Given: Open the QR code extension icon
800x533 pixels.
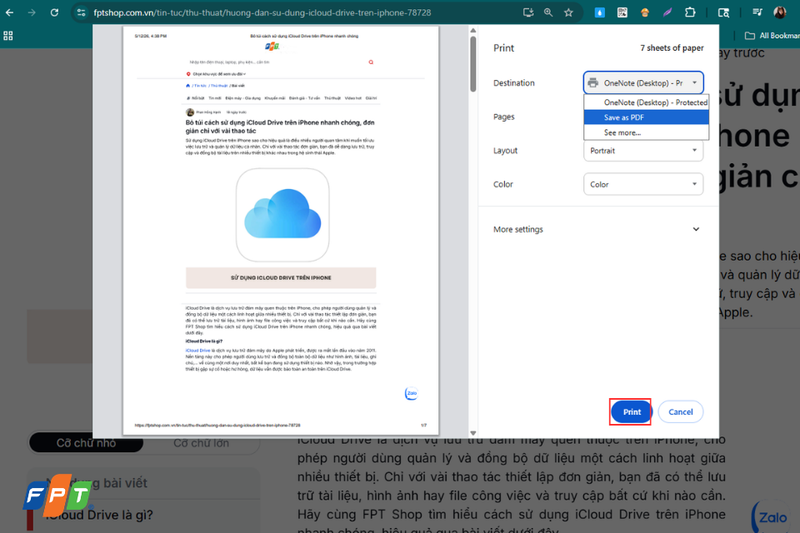Looking at the screenshot, I should (622, 12).
